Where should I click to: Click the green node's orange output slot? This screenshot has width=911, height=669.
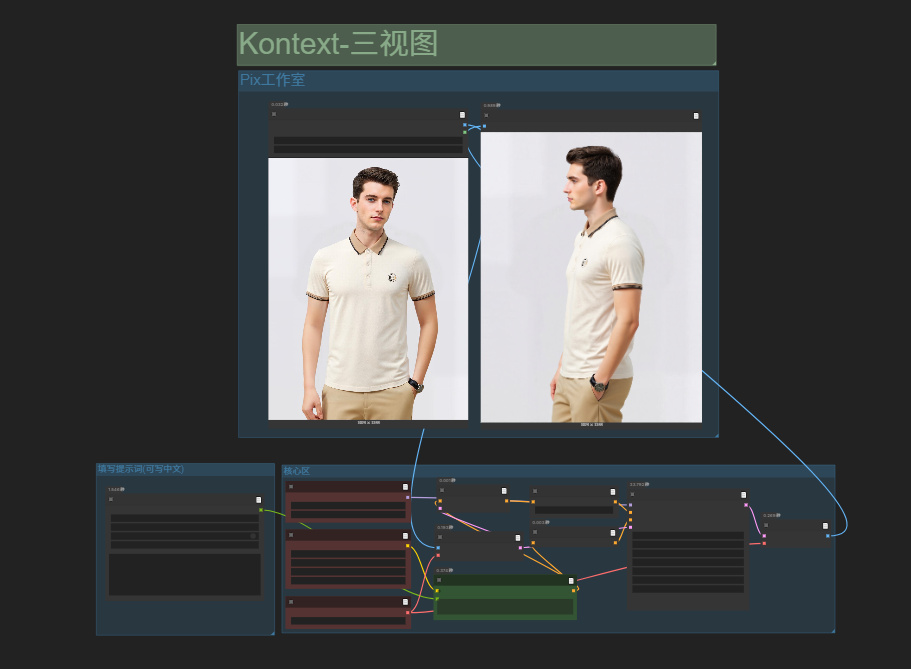[573, 591]
